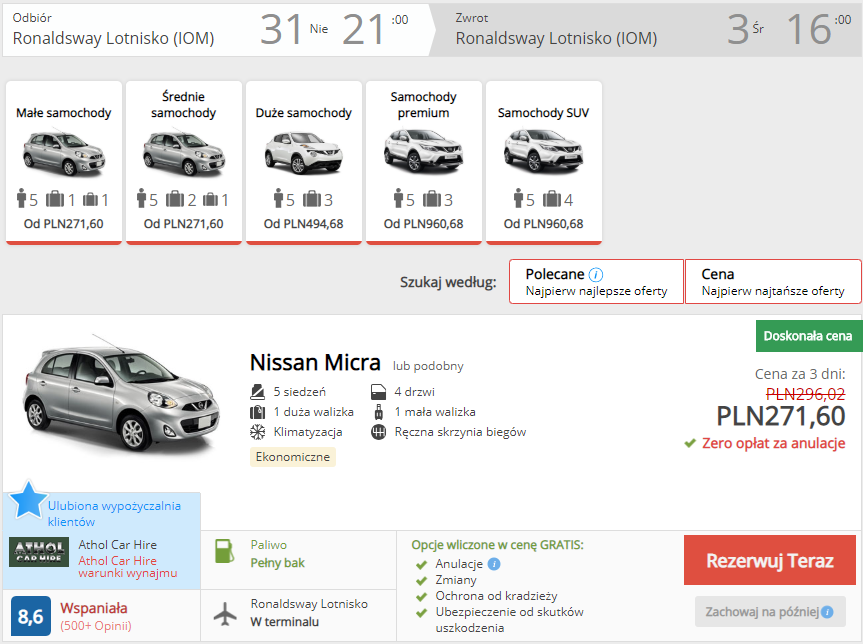The width and height of the screenshot is (863, 644).
Task: Click the door icon next to 4 drzwi
Action: (x=379, y=392)
